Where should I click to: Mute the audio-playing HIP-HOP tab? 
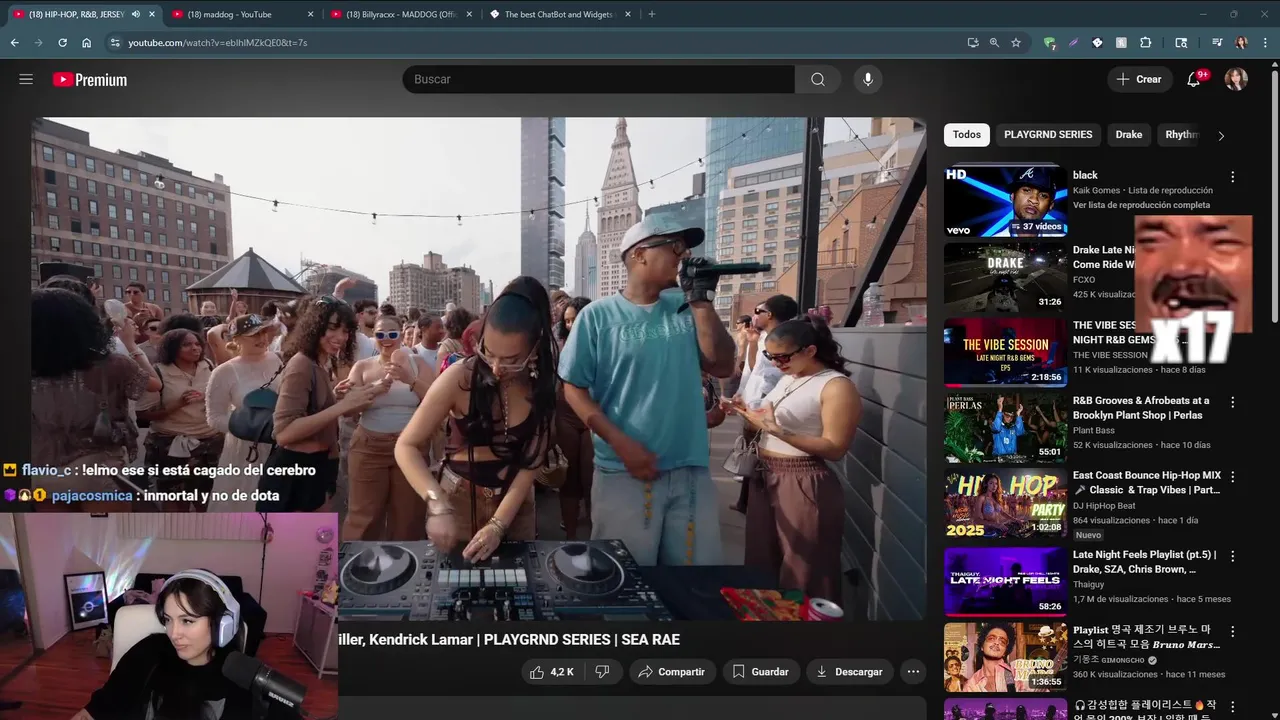pos(136,14)
